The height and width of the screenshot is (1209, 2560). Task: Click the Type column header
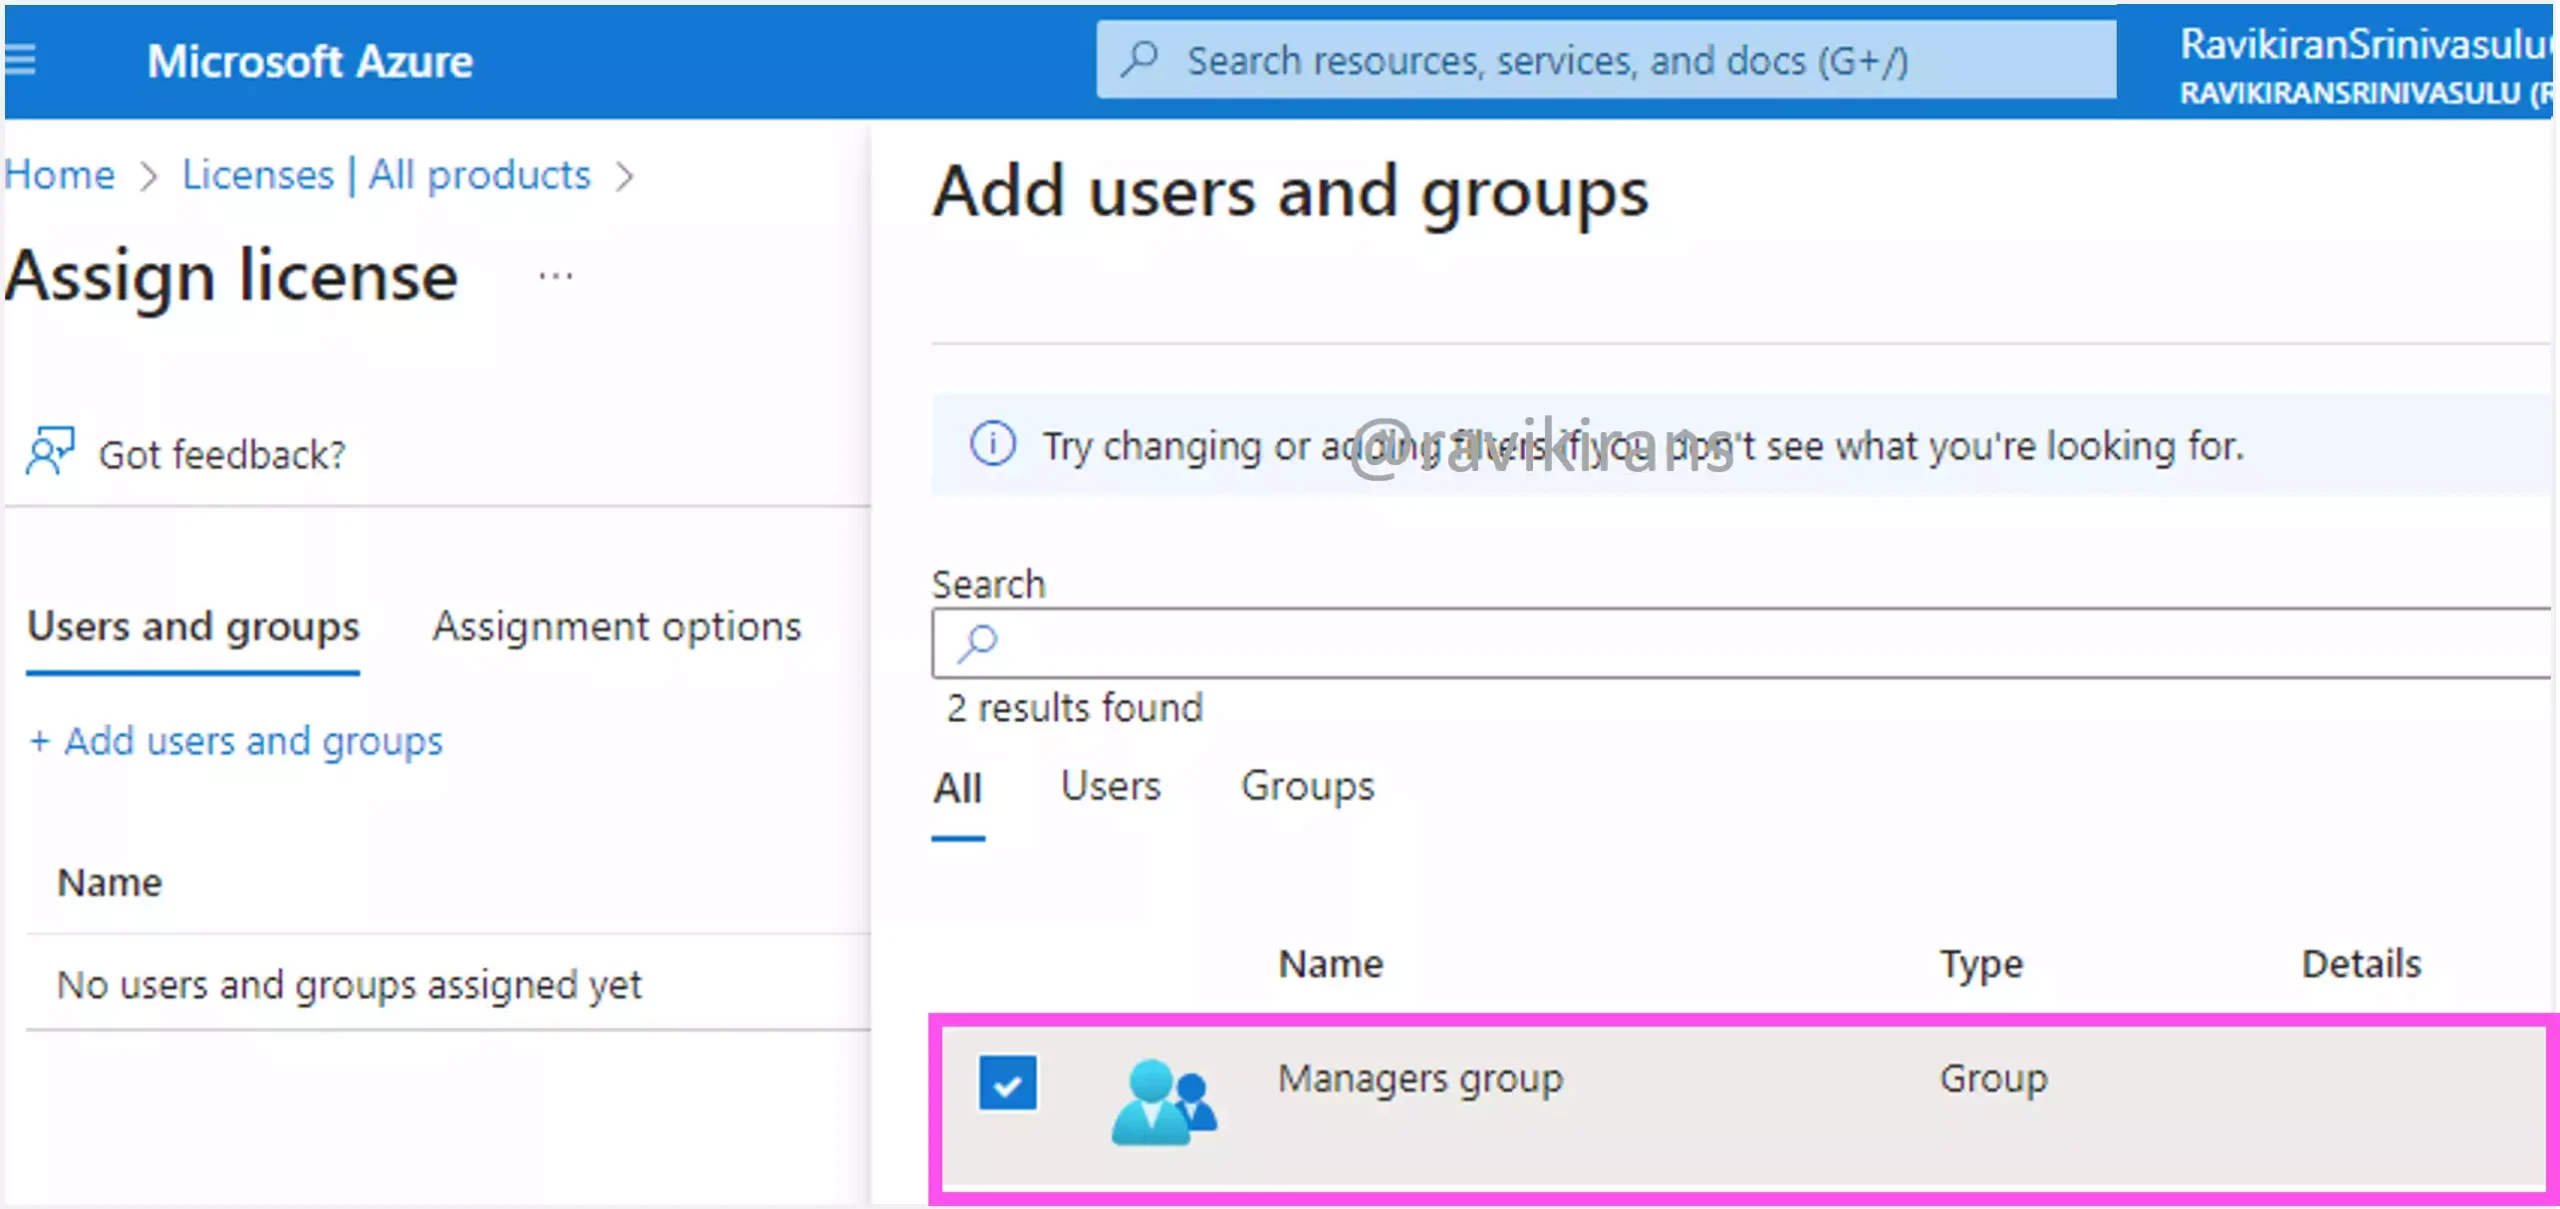coord(1982,965)
